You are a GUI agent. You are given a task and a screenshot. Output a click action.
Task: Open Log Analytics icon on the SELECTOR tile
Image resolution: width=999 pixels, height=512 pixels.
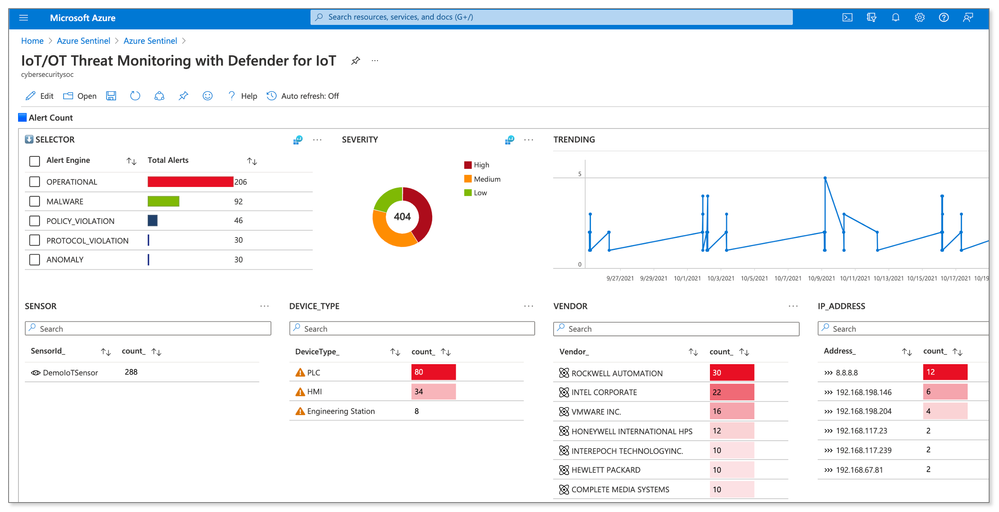tap(298, 140)
